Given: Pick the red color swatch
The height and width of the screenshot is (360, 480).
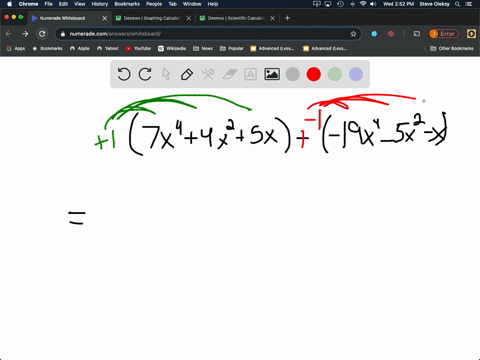Looking at the screenshot, I should click(314, 74).
